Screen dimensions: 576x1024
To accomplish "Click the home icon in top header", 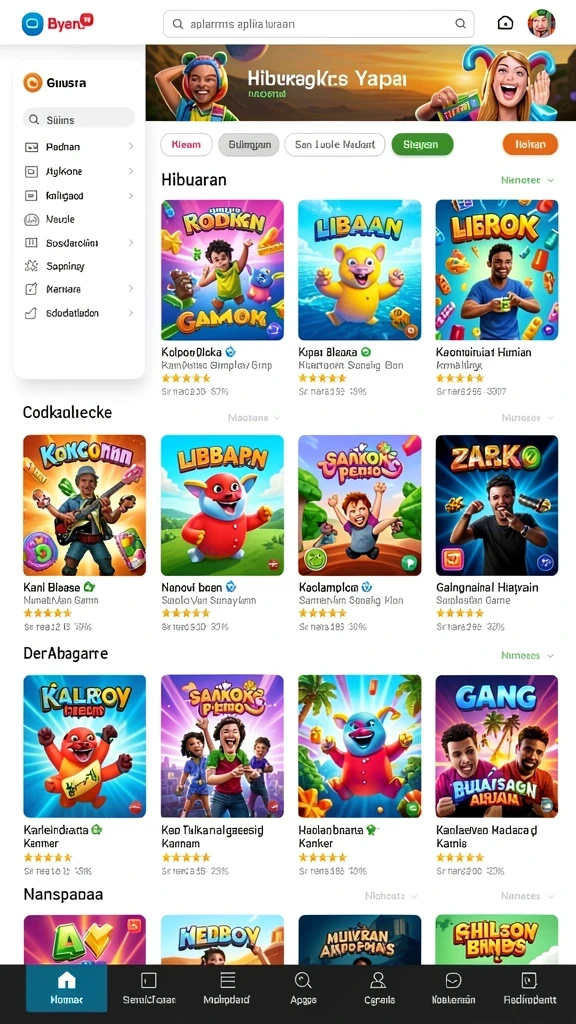I will click(505, 23).
